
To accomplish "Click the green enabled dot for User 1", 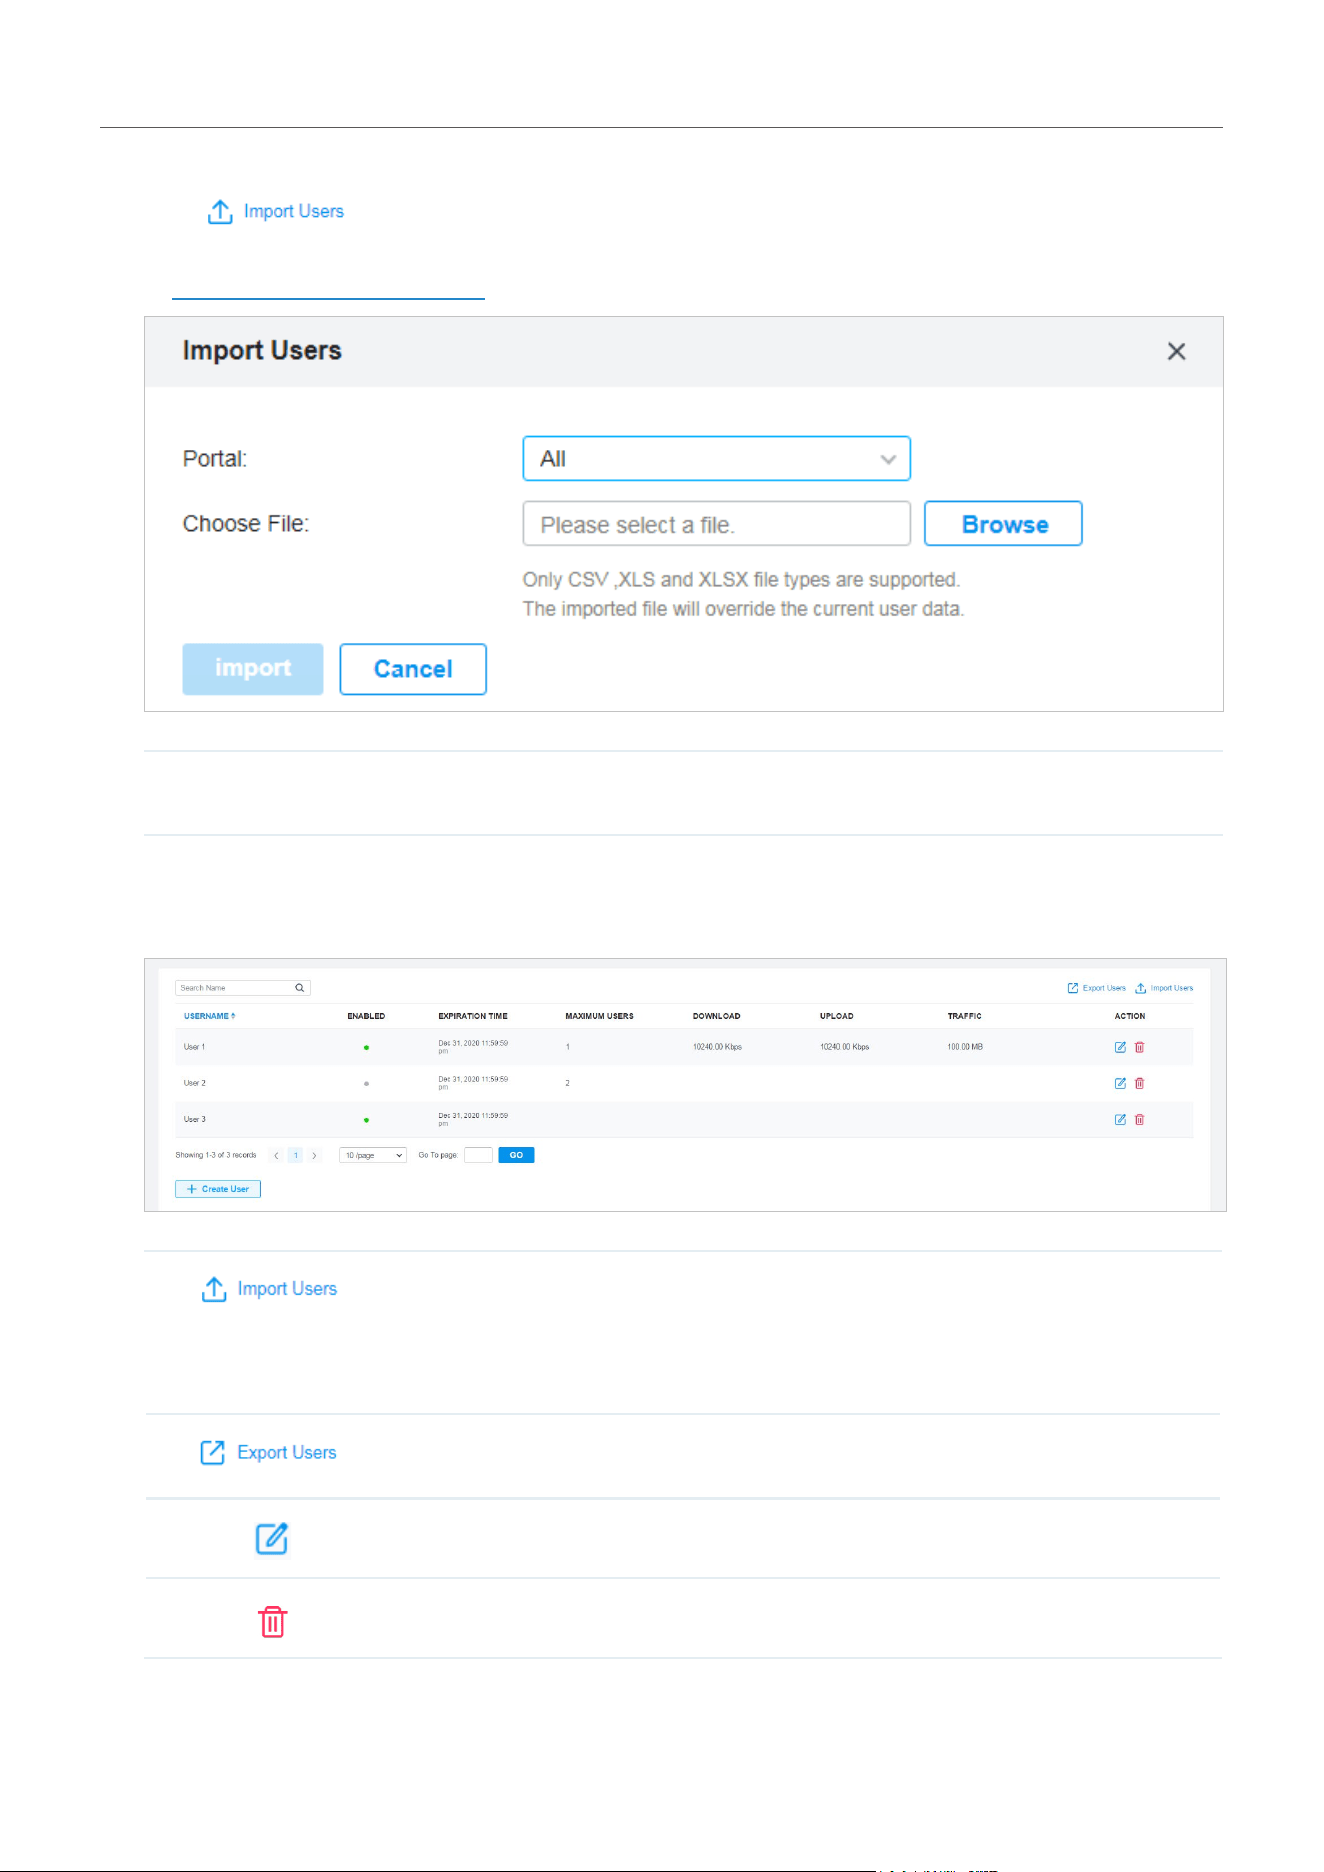I will [x=366, y=1047].
